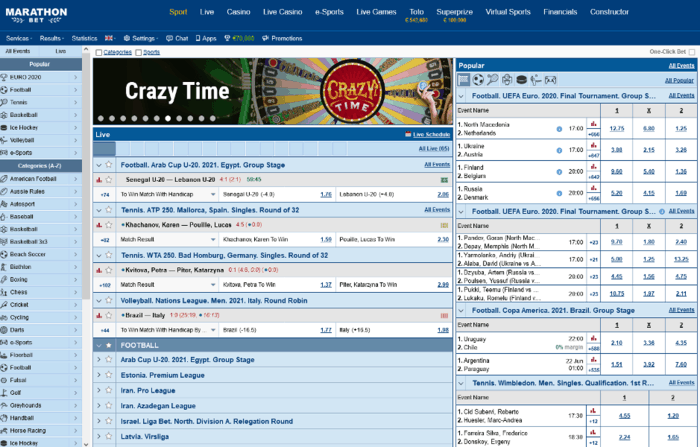
Task: Open live statistics for Khachanov vs Pouille
Action: point(99,225)
